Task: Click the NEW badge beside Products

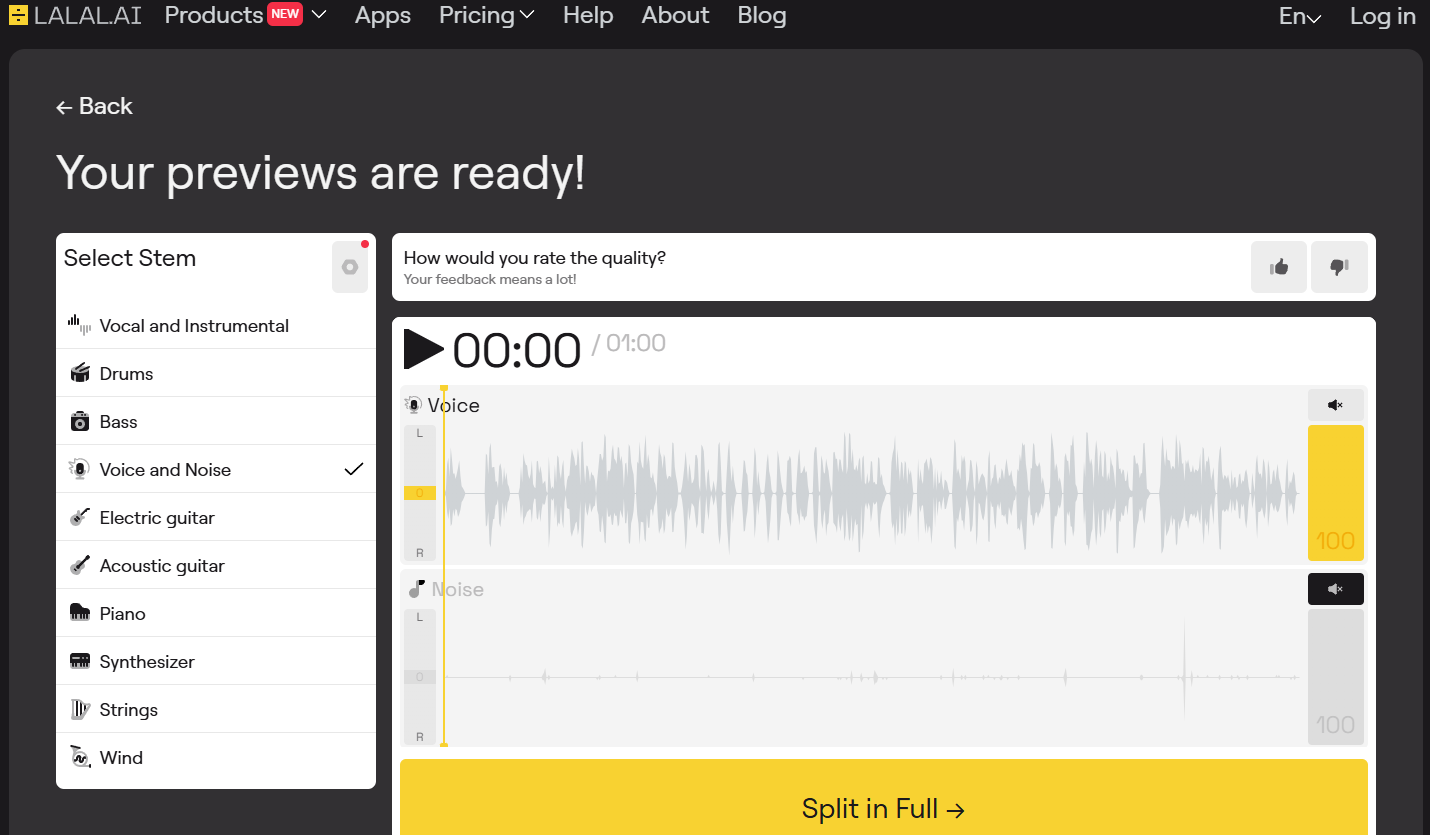Action: point(285,14)
